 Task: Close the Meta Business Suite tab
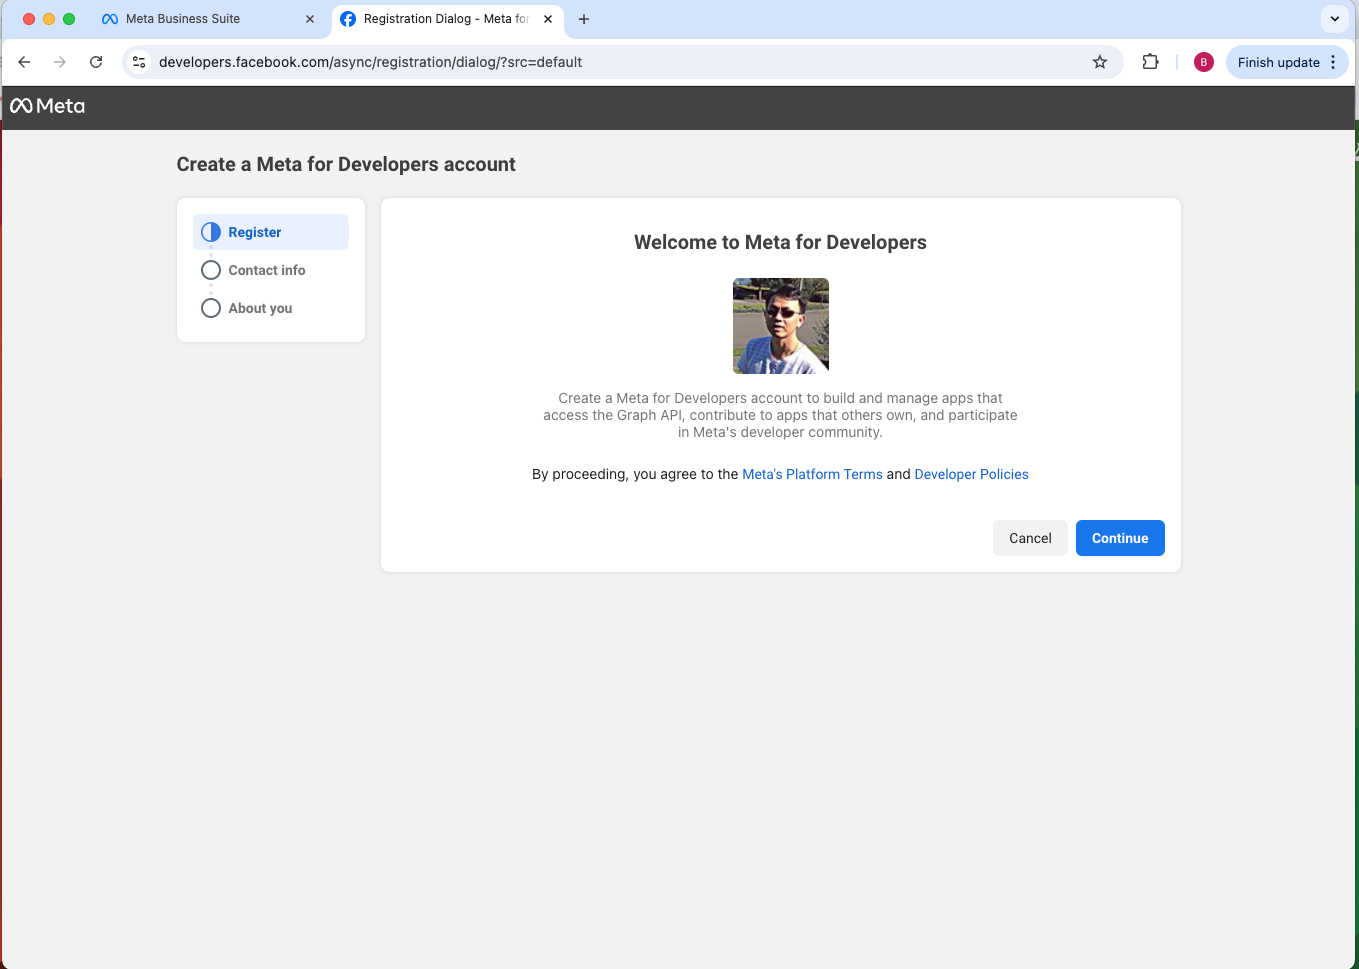point(310,19)
